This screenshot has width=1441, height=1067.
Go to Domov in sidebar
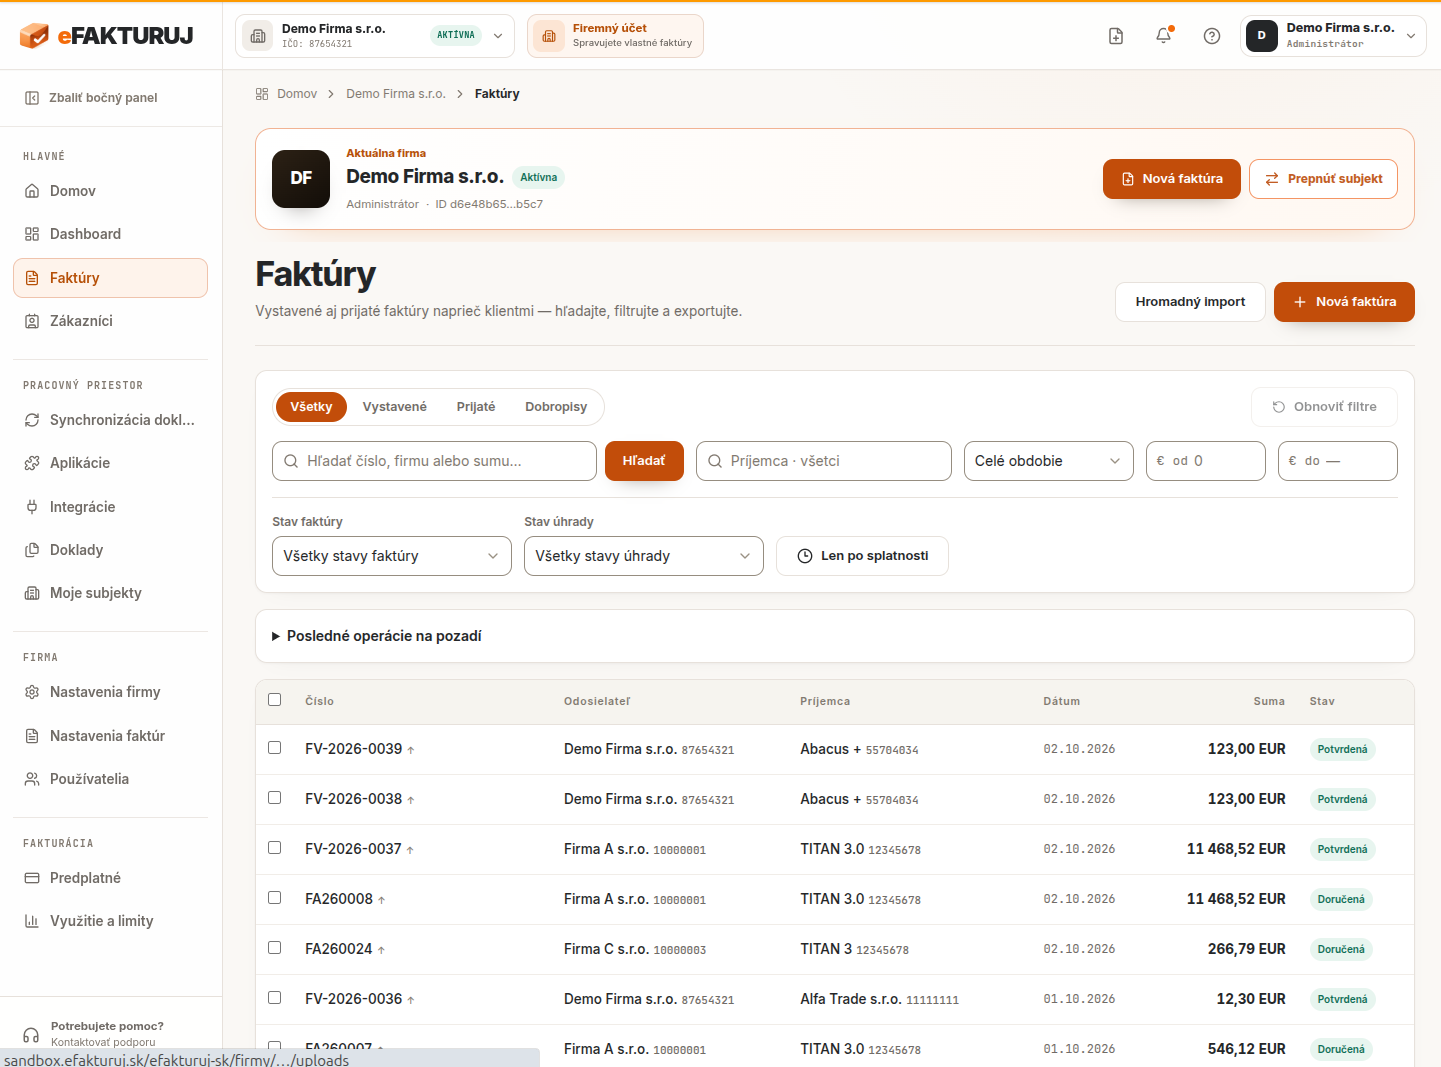(x=110, y=191)
